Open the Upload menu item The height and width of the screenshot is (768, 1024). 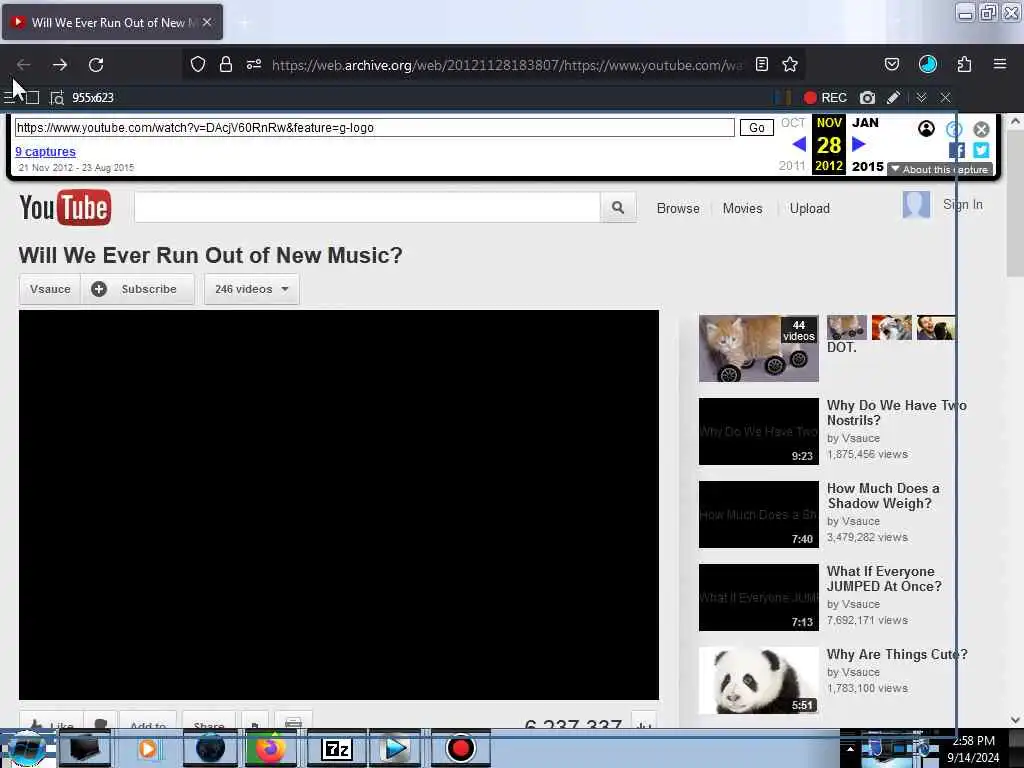click(x=810, y=208)
